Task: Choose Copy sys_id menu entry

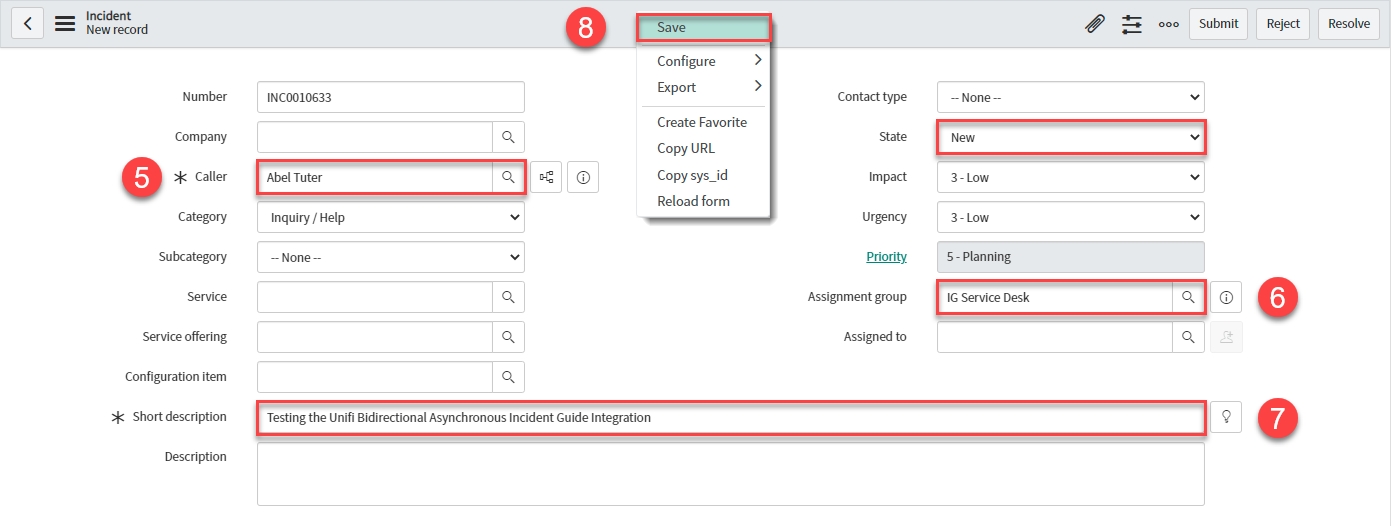Action: (x=693, y=175)
